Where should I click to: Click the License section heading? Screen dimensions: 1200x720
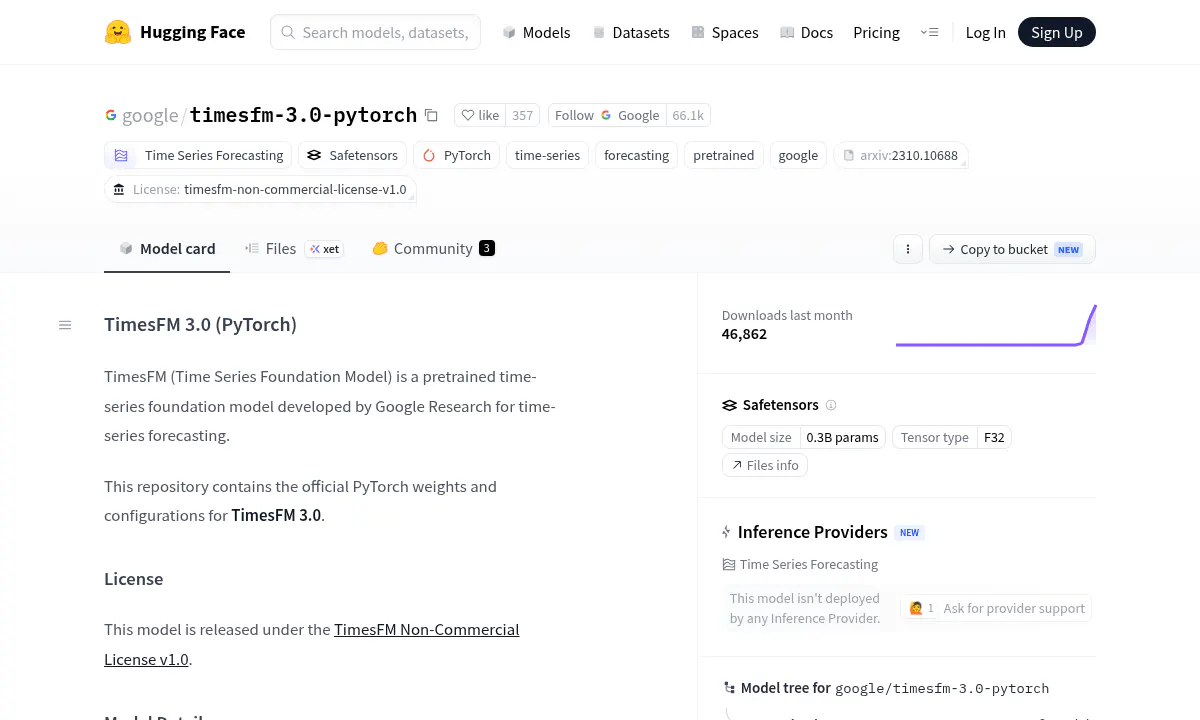133,579
